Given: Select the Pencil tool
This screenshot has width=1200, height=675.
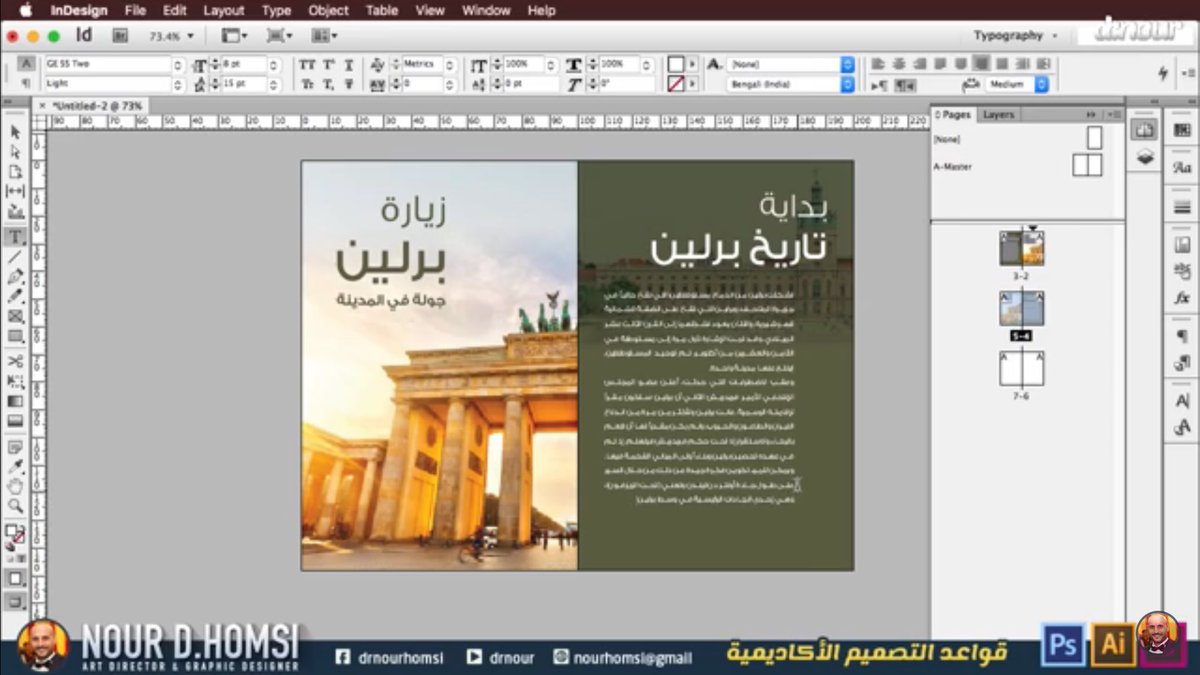Looking at the screenshot, I should 15,296.
